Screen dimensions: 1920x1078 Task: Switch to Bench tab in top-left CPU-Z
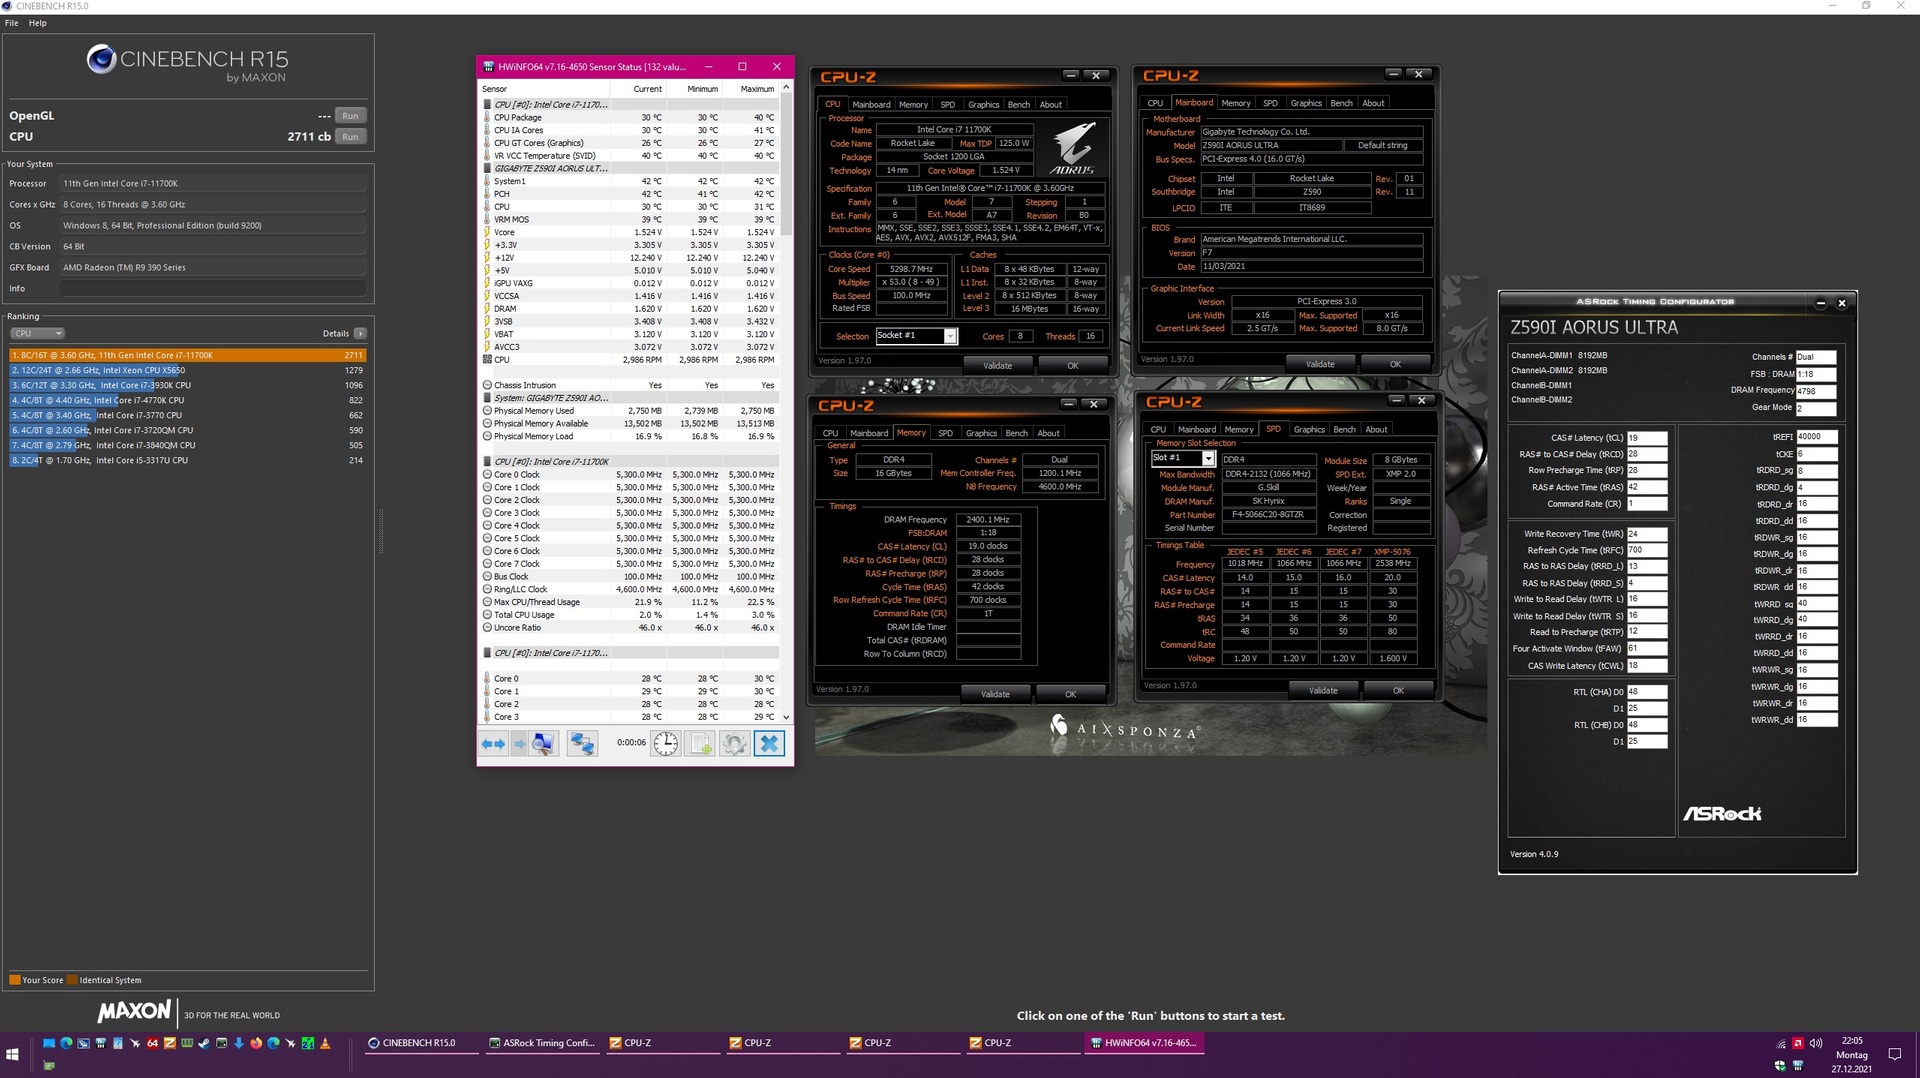coord(1018,104)
